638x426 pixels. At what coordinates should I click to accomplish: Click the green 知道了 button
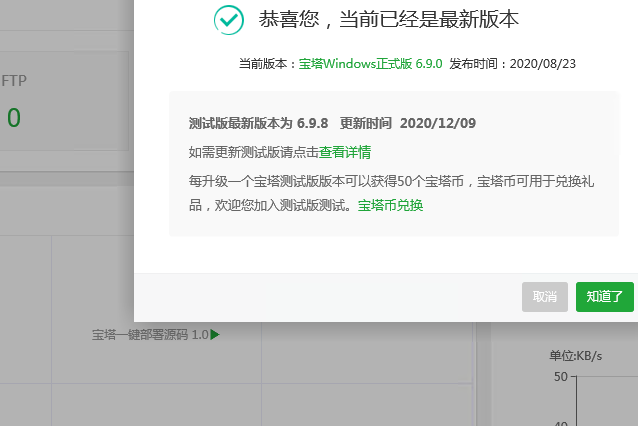(605, 297)
